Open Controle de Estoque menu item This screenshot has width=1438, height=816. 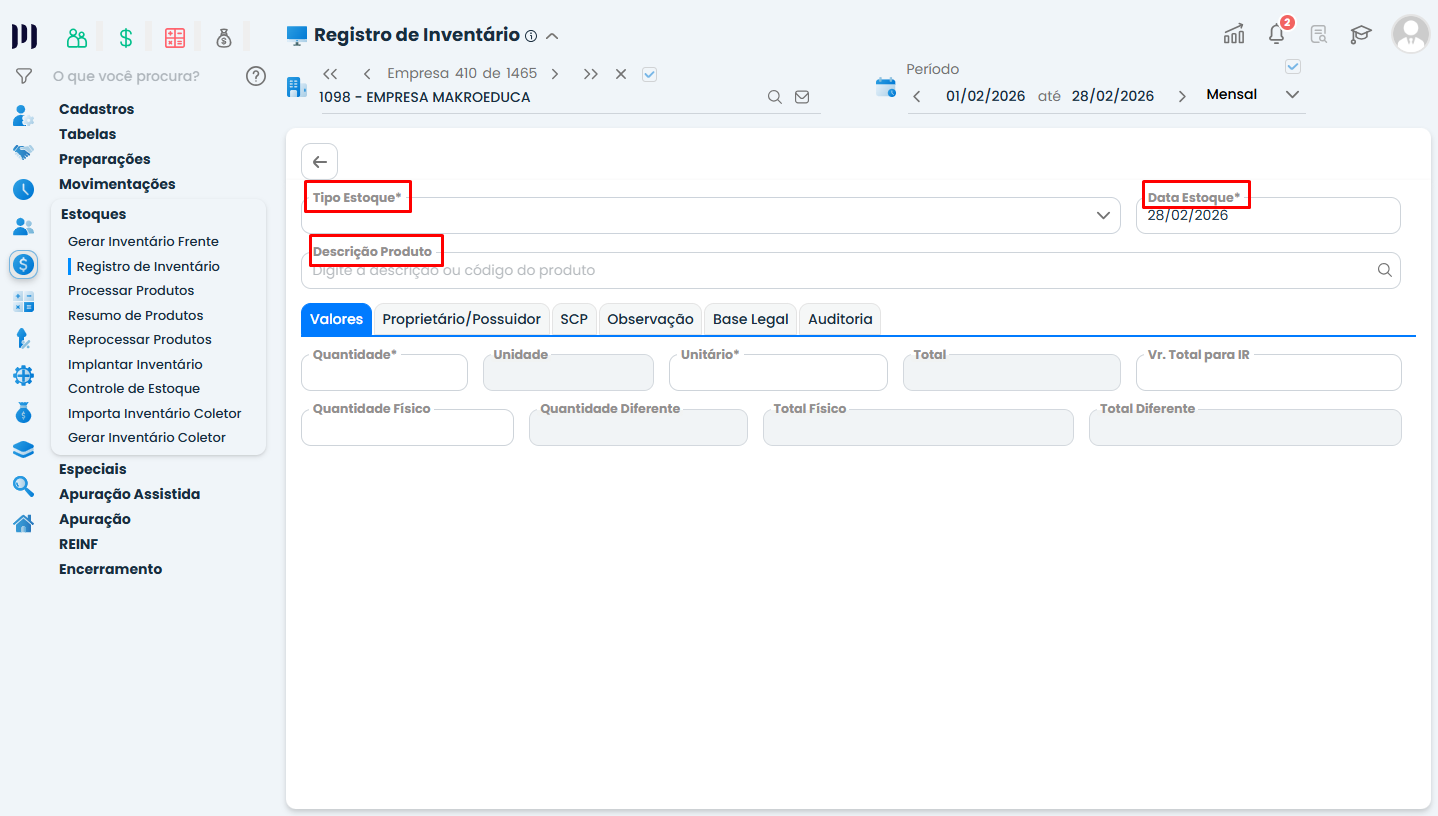[x=134, y=389]
